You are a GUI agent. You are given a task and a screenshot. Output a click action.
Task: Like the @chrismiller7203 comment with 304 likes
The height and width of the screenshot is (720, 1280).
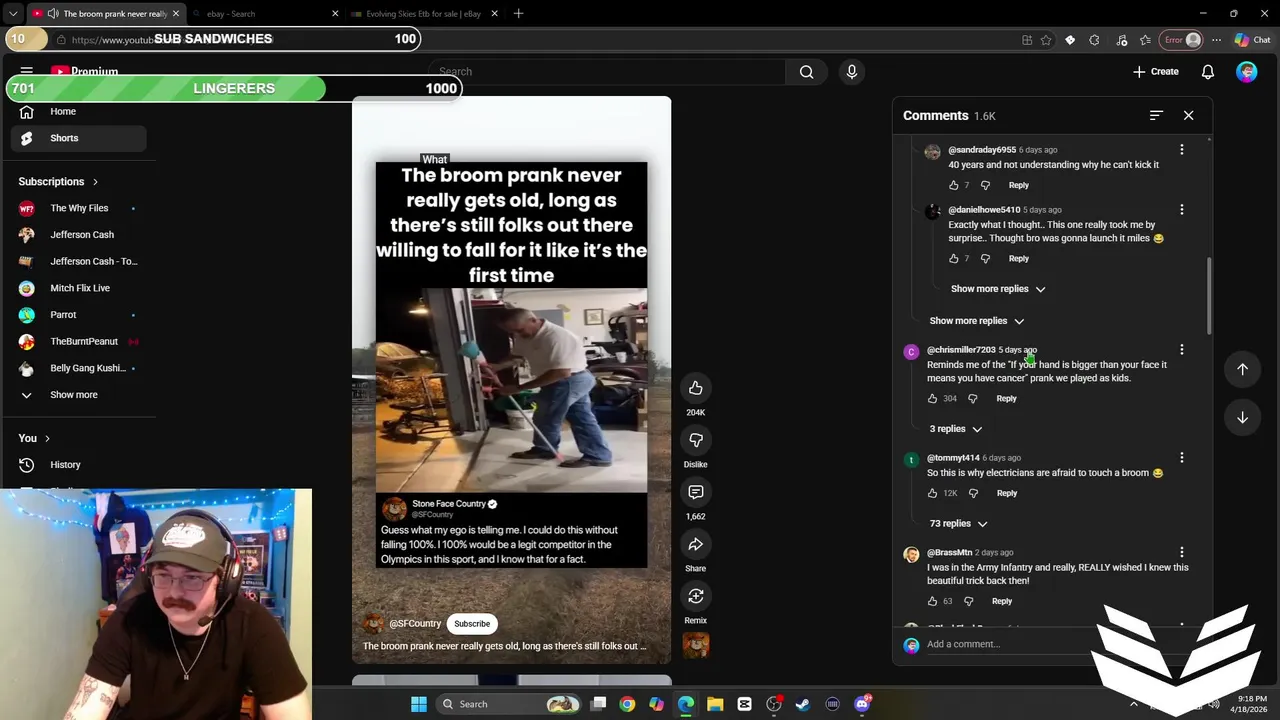click(932, 399)
